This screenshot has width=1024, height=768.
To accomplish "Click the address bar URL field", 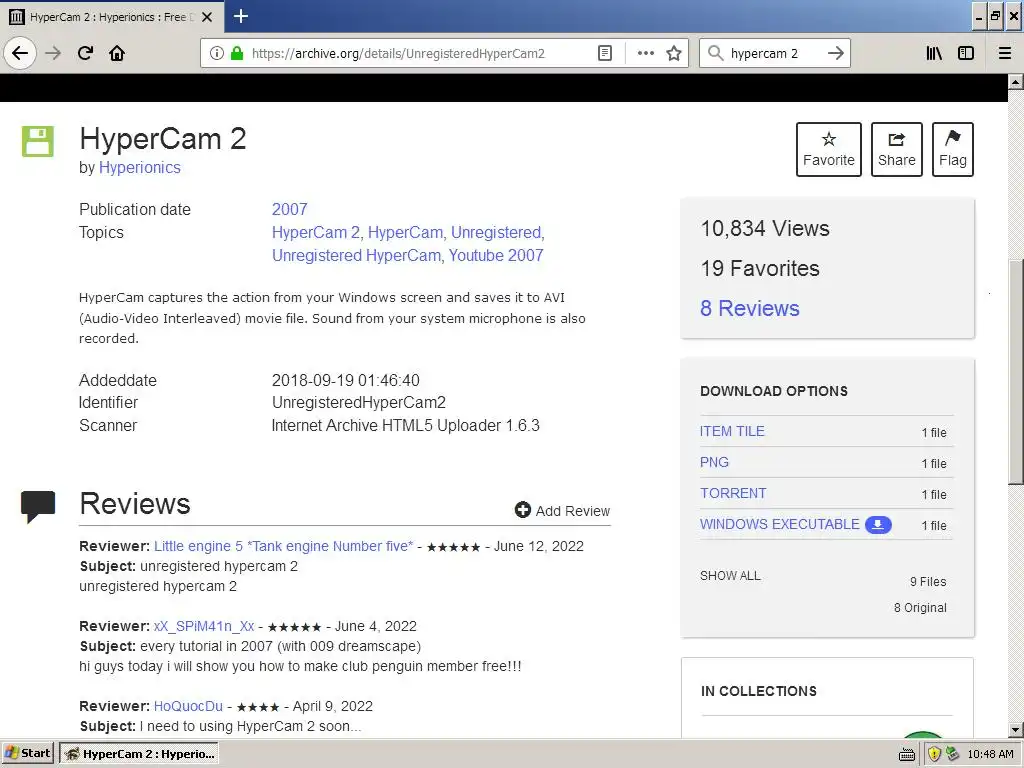I will click(x=398, y=54).
